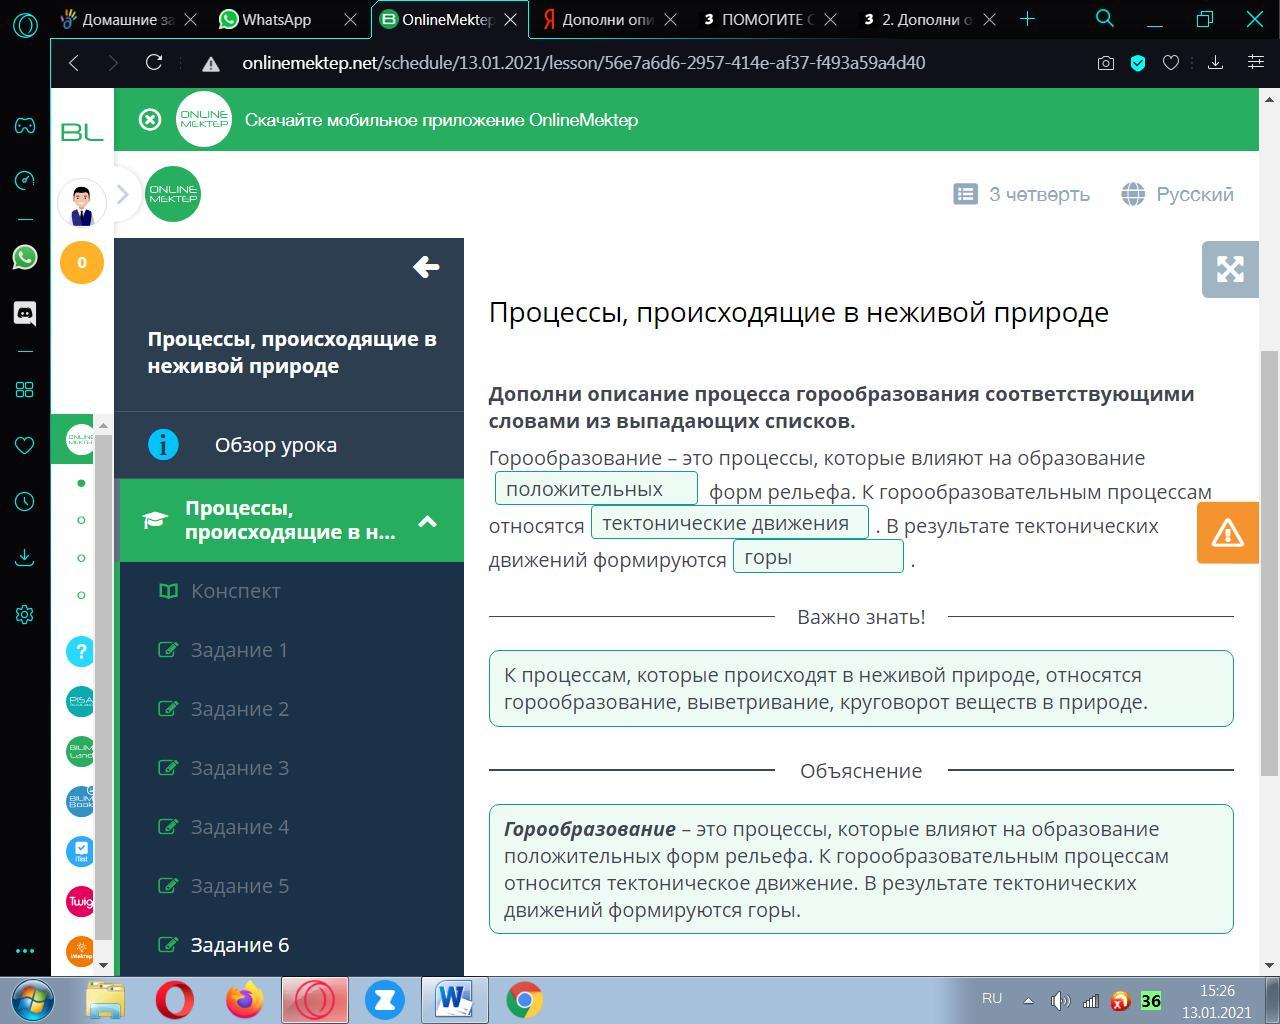Open Downloads icon in Opera sidebar

tap(25, 557)
